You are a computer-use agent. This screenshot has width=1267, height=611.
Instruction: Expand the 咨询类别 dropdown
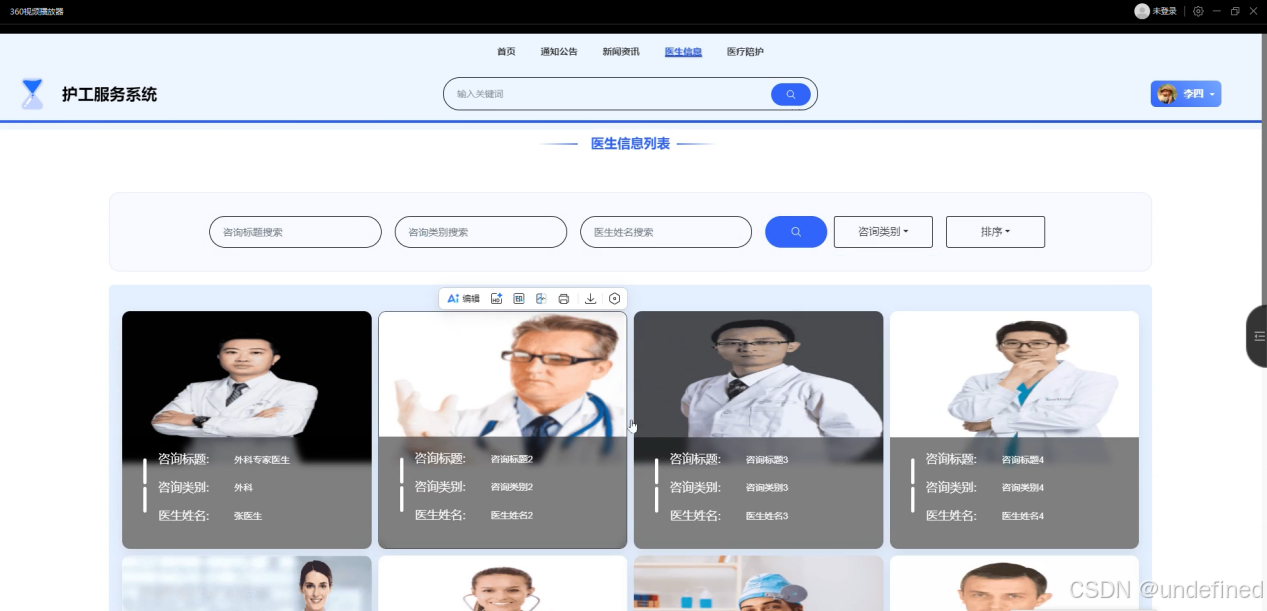(x=883, y=231)
